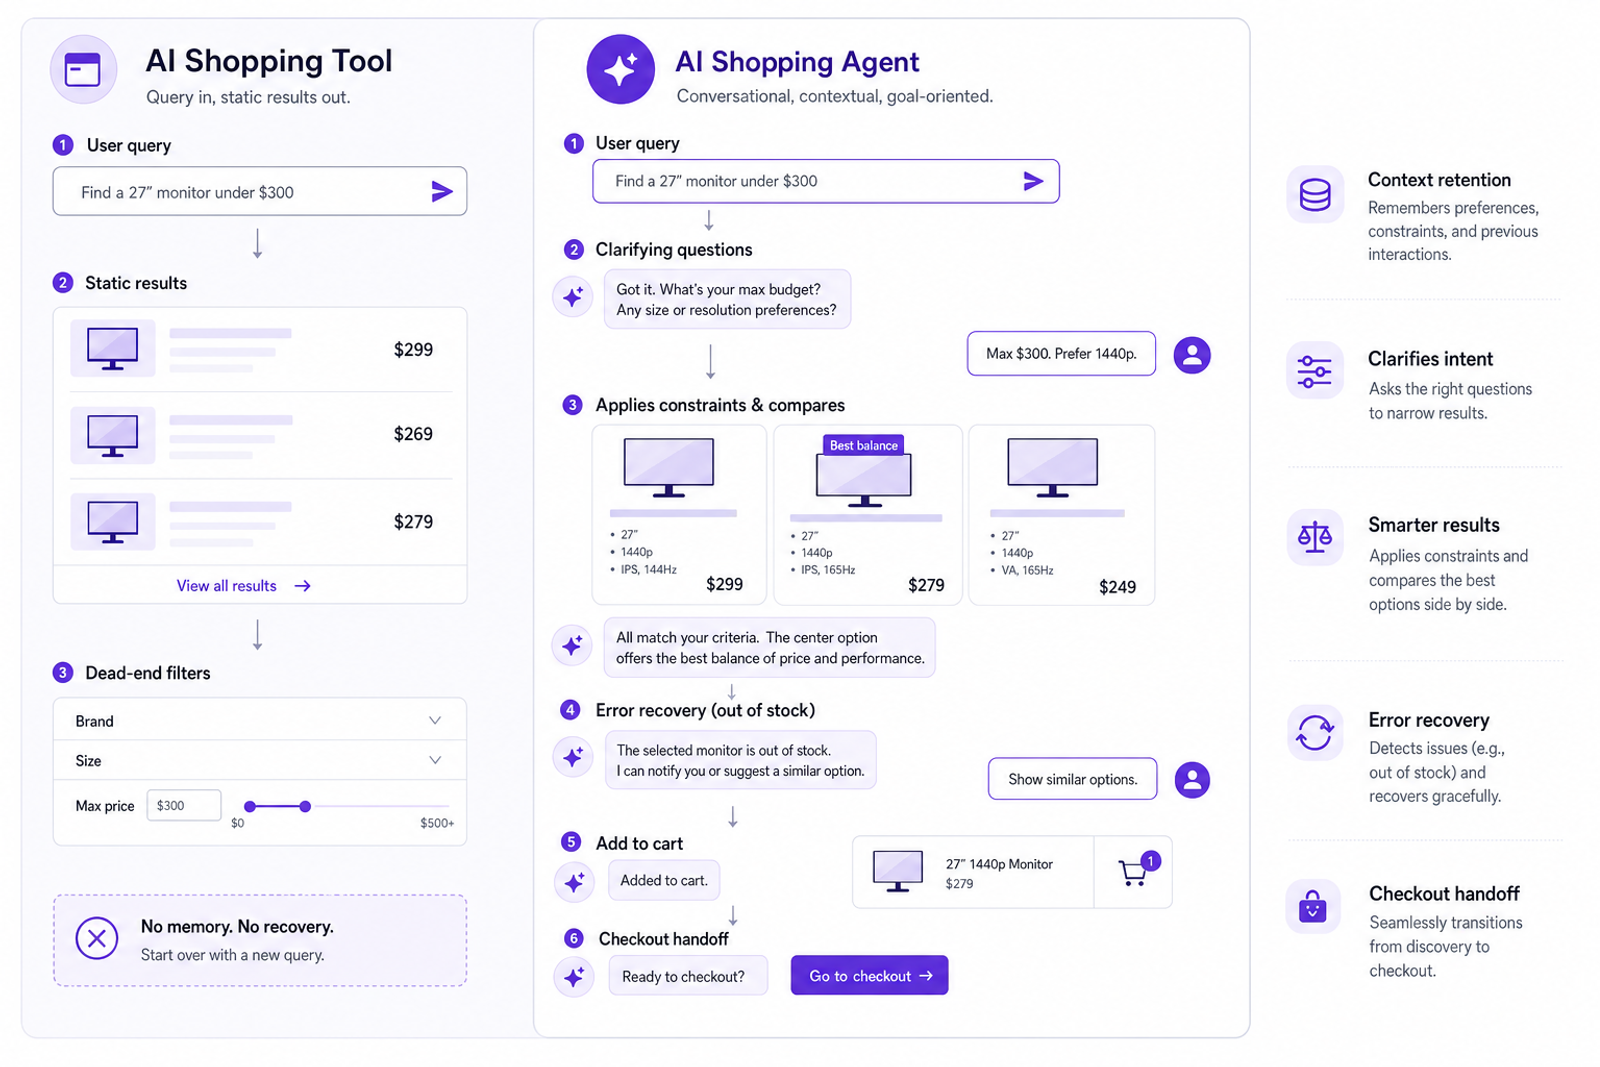This screenshot has width=1600, height=1067.
Task: Click the Agent panel query input field
Action: tap(825, 181)
